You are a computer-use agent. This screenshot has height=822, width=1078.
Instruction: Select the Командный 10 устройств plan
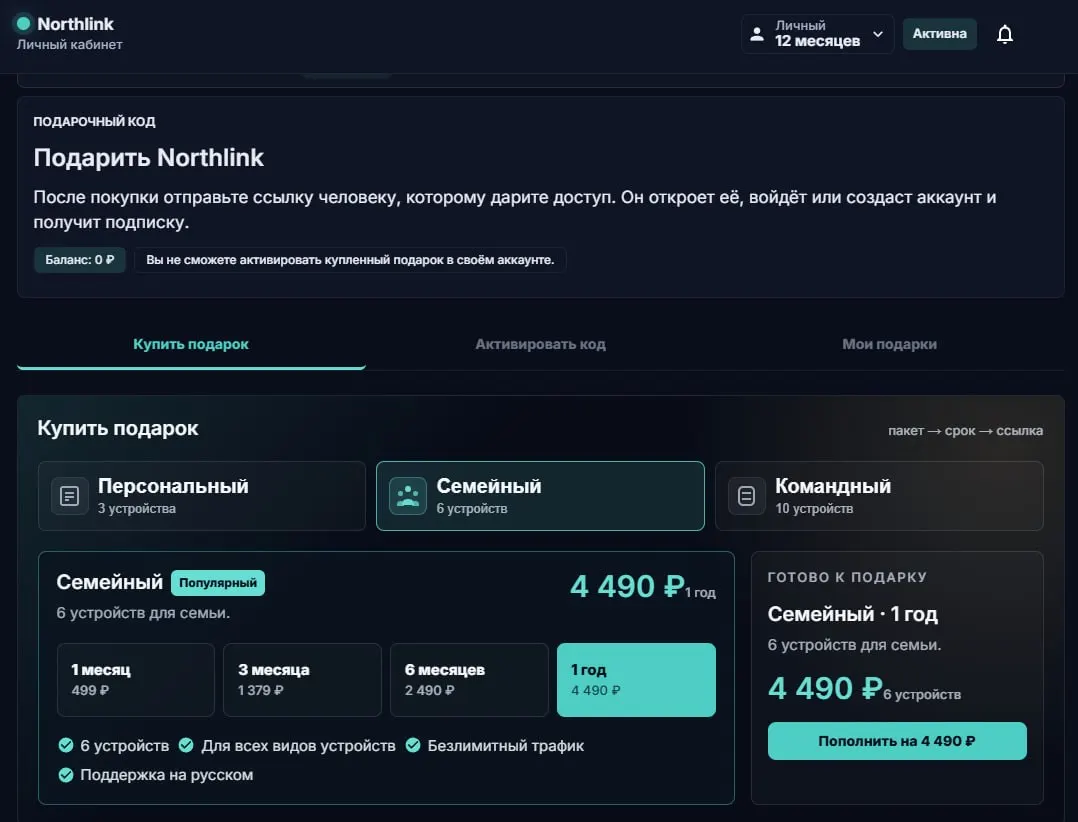point(879,496)
